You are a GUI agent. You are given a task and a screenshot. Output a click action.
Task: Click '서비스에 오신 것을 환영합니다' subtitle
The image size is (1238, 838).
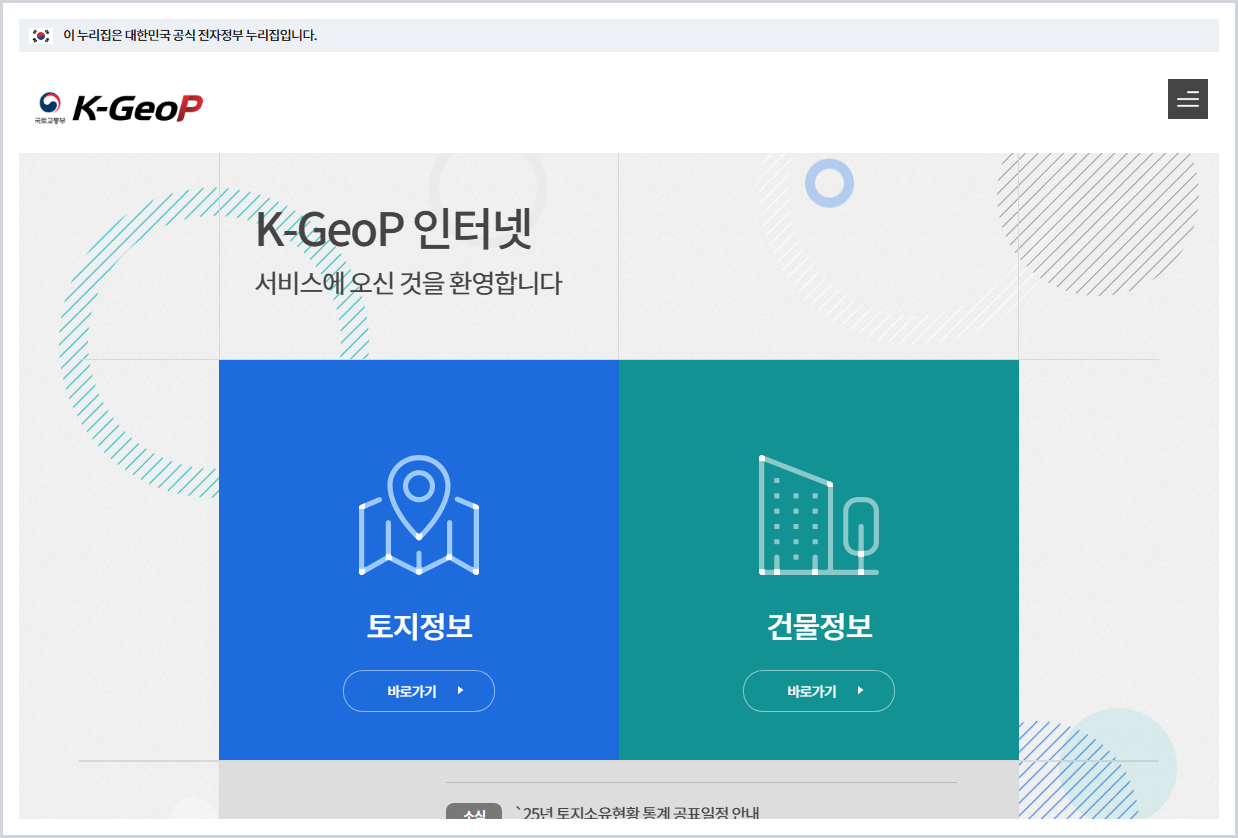tap(409, 284)
